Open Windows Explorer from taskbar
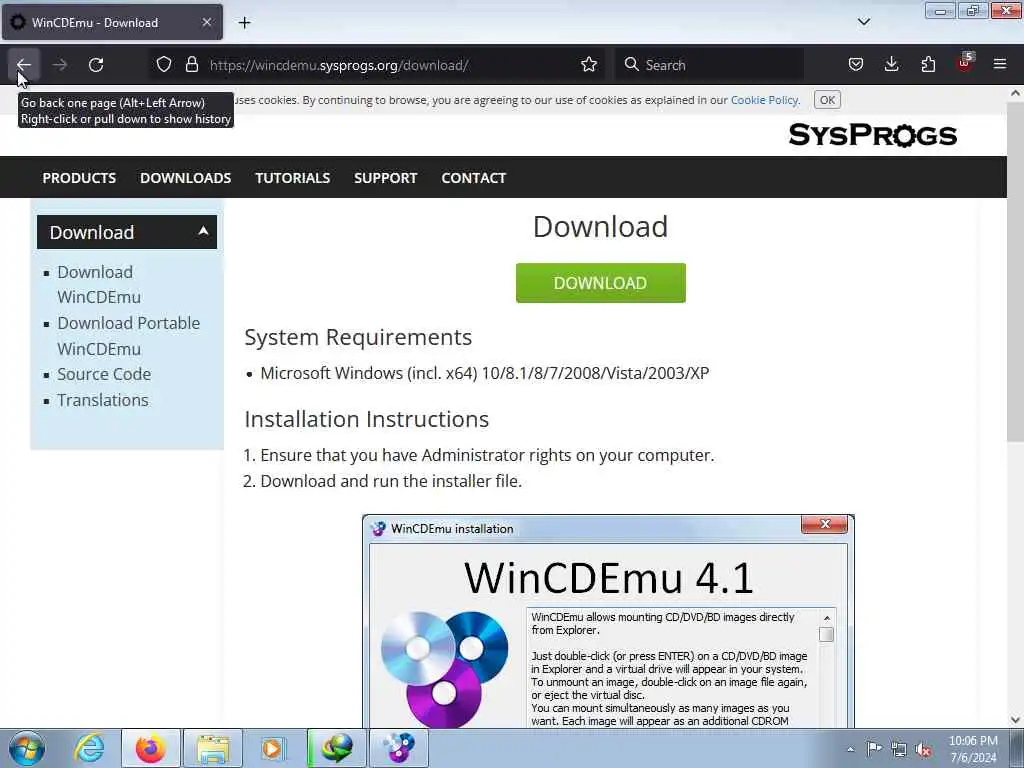 coord(212,748)
